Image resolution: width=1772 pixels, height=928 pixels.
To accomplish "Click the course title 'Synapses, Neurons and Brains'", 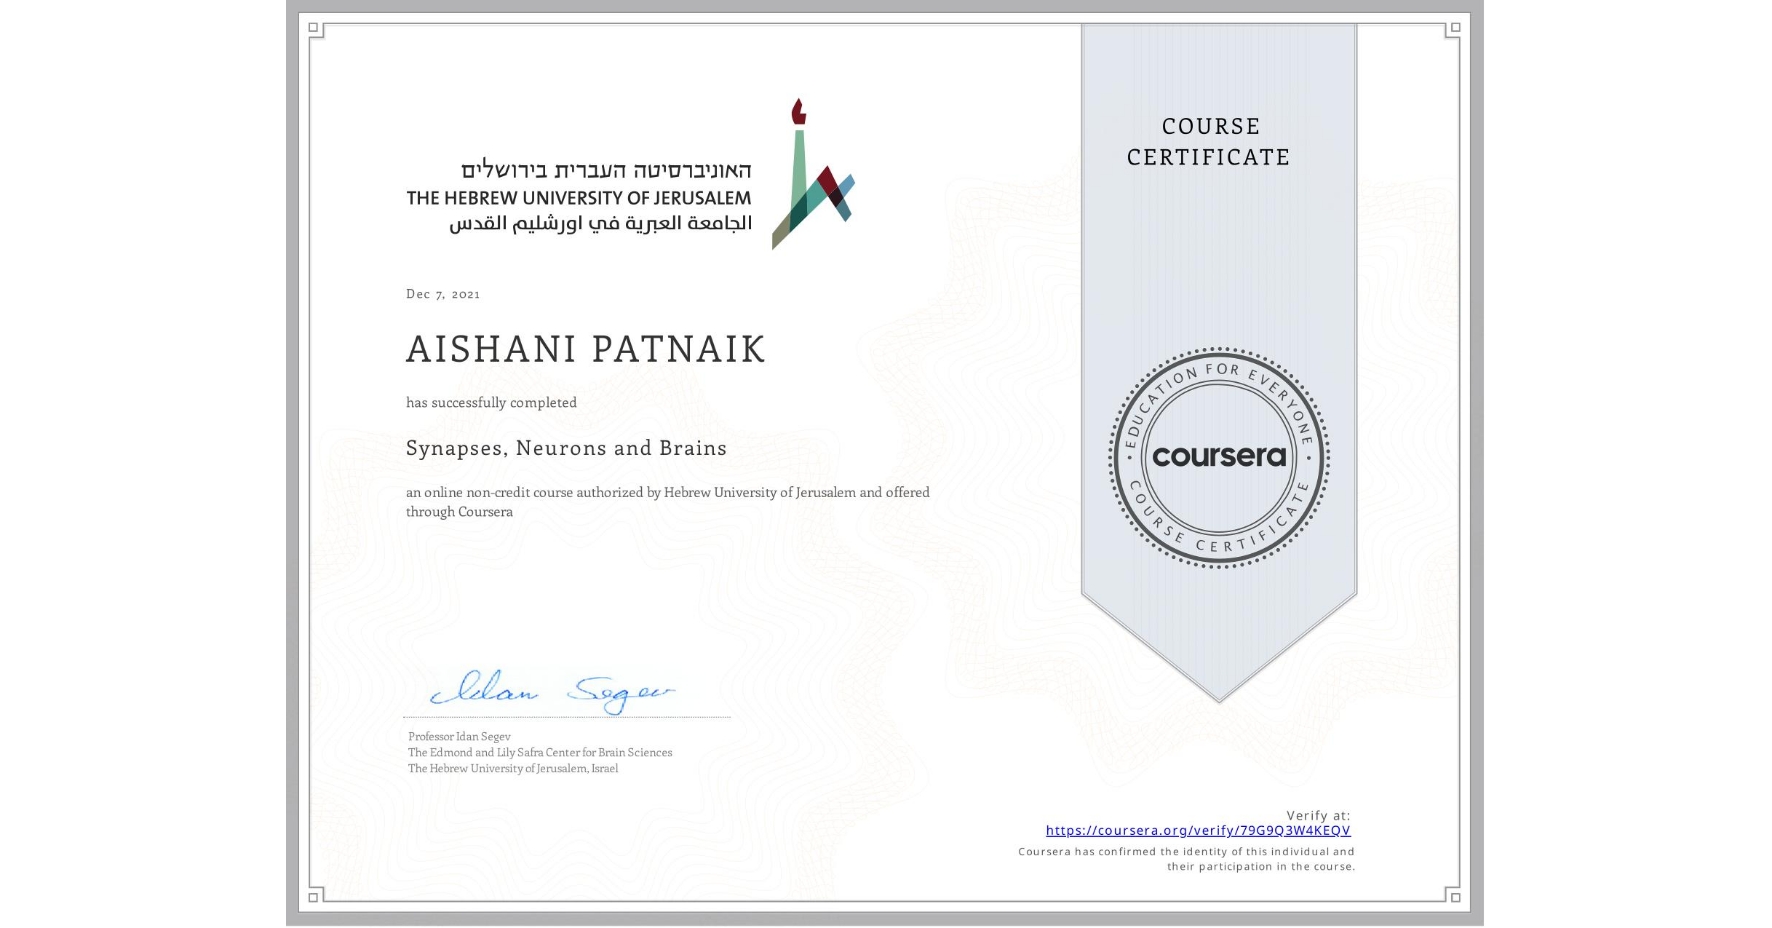I will [x=566, y=448].
